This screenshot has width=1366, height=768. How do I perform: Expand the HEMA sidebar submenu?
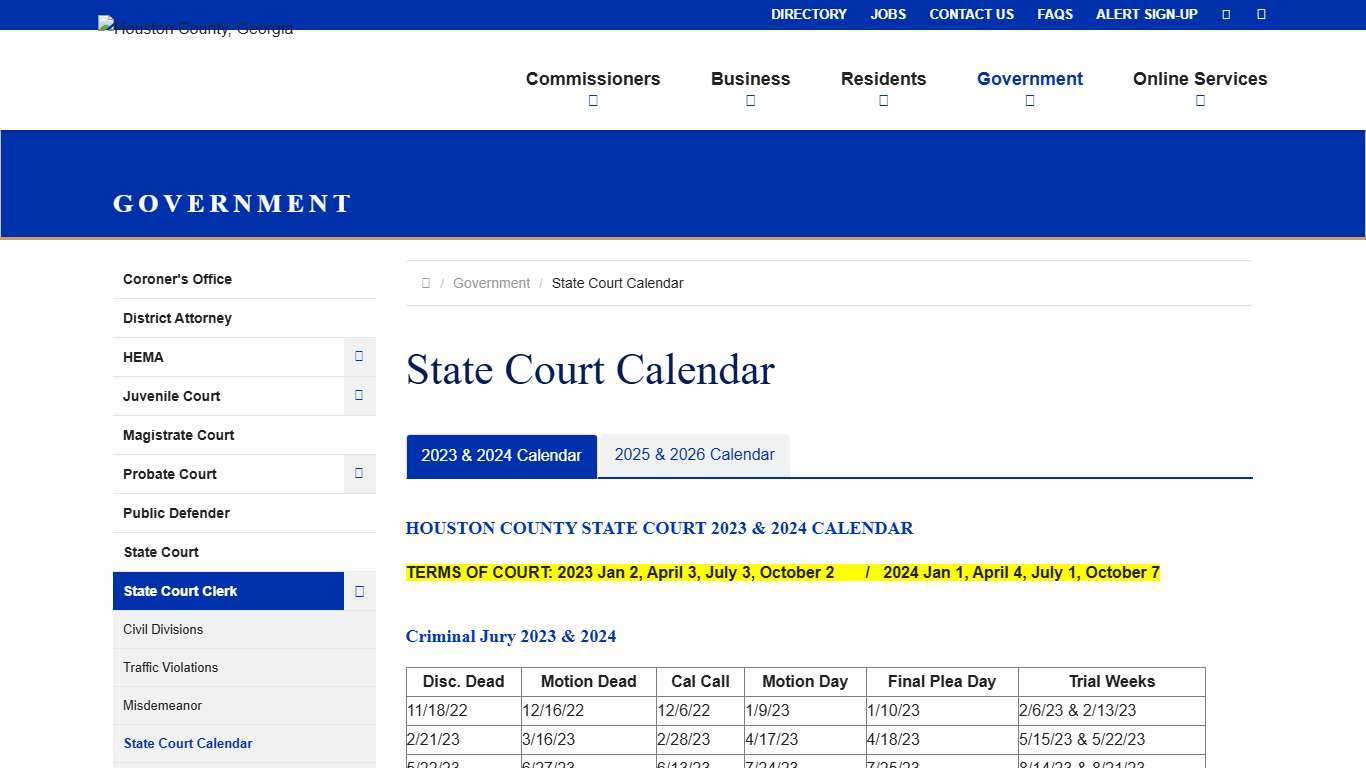(x=359, y=356)
